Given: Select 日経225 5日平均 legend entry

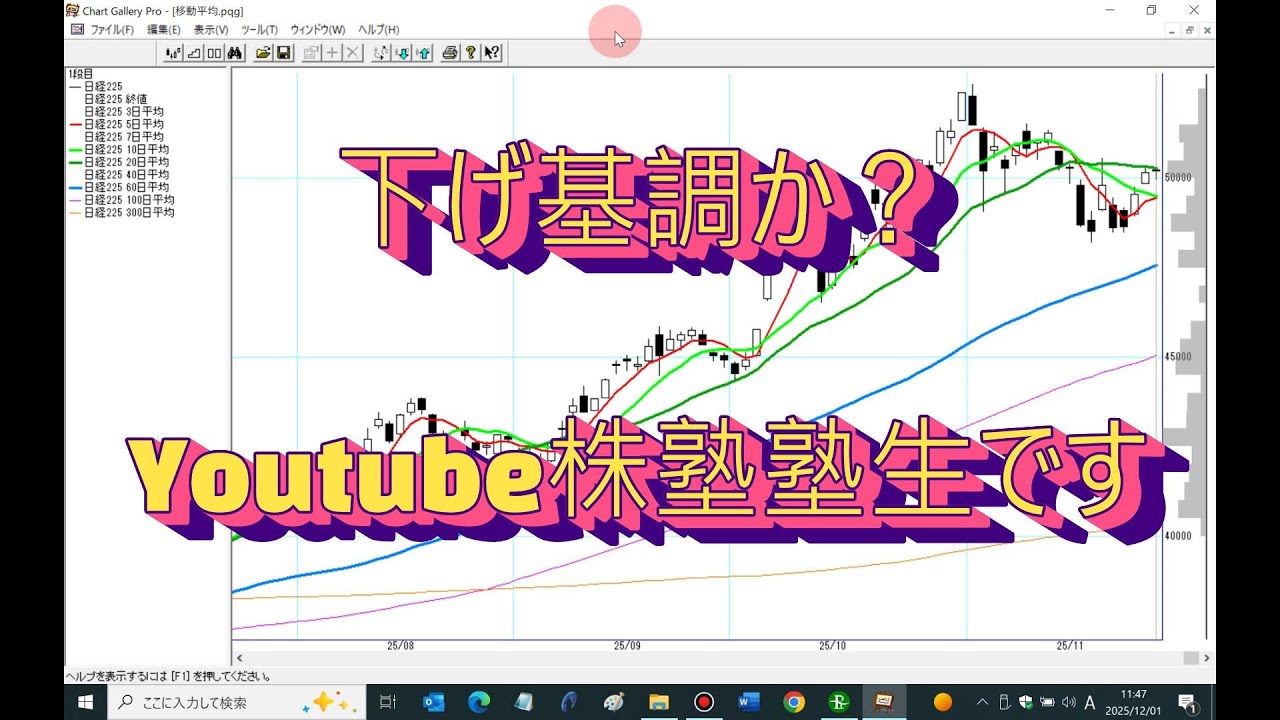Looking at the screenshot, I should point(124,124).
